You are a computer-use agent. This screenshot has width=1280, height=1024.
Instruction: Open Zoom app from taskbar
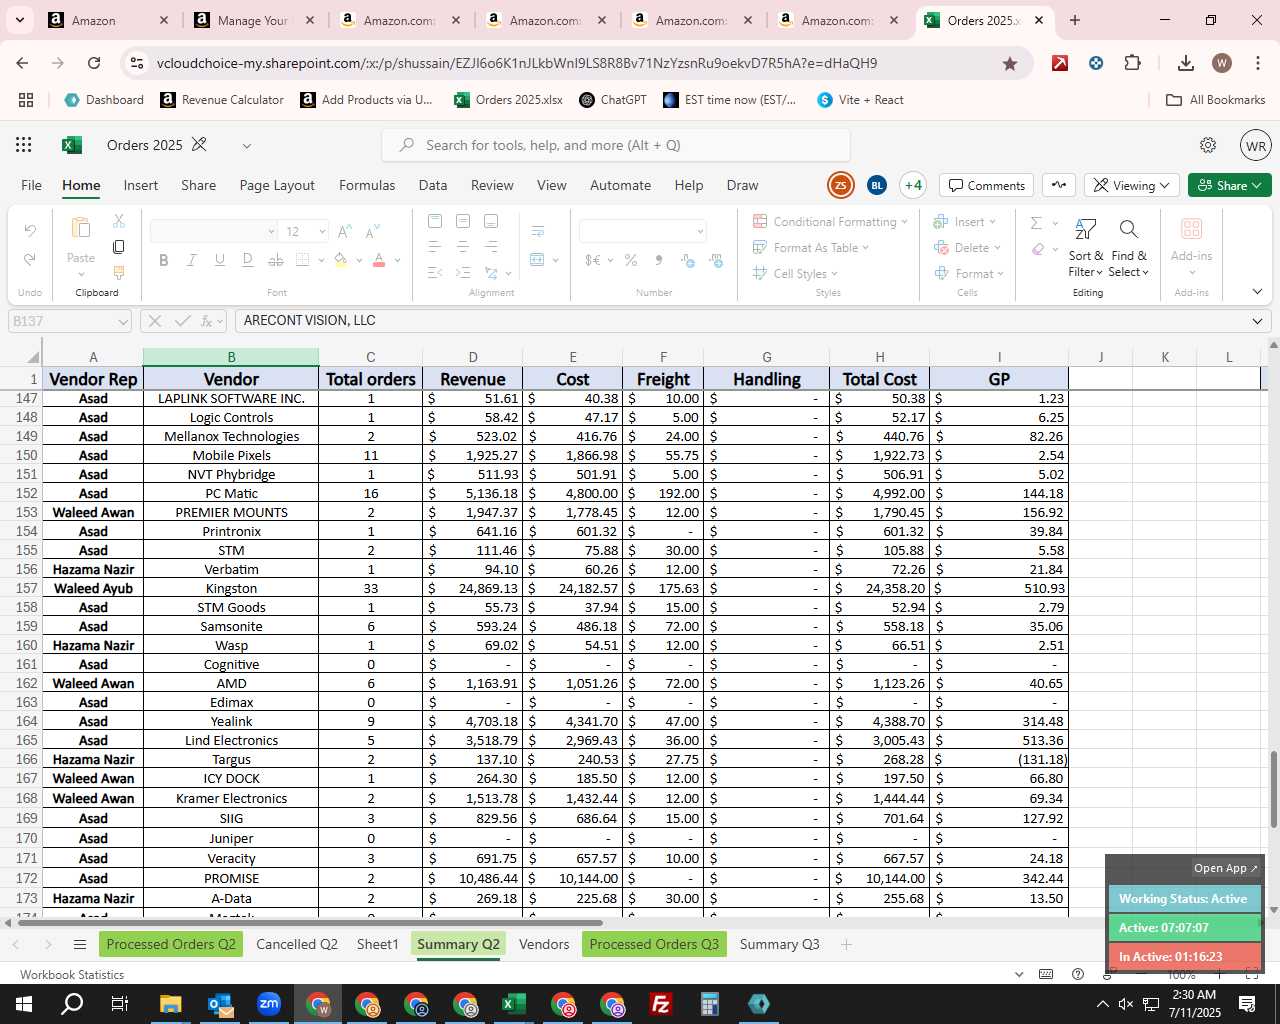[268, 1004]
